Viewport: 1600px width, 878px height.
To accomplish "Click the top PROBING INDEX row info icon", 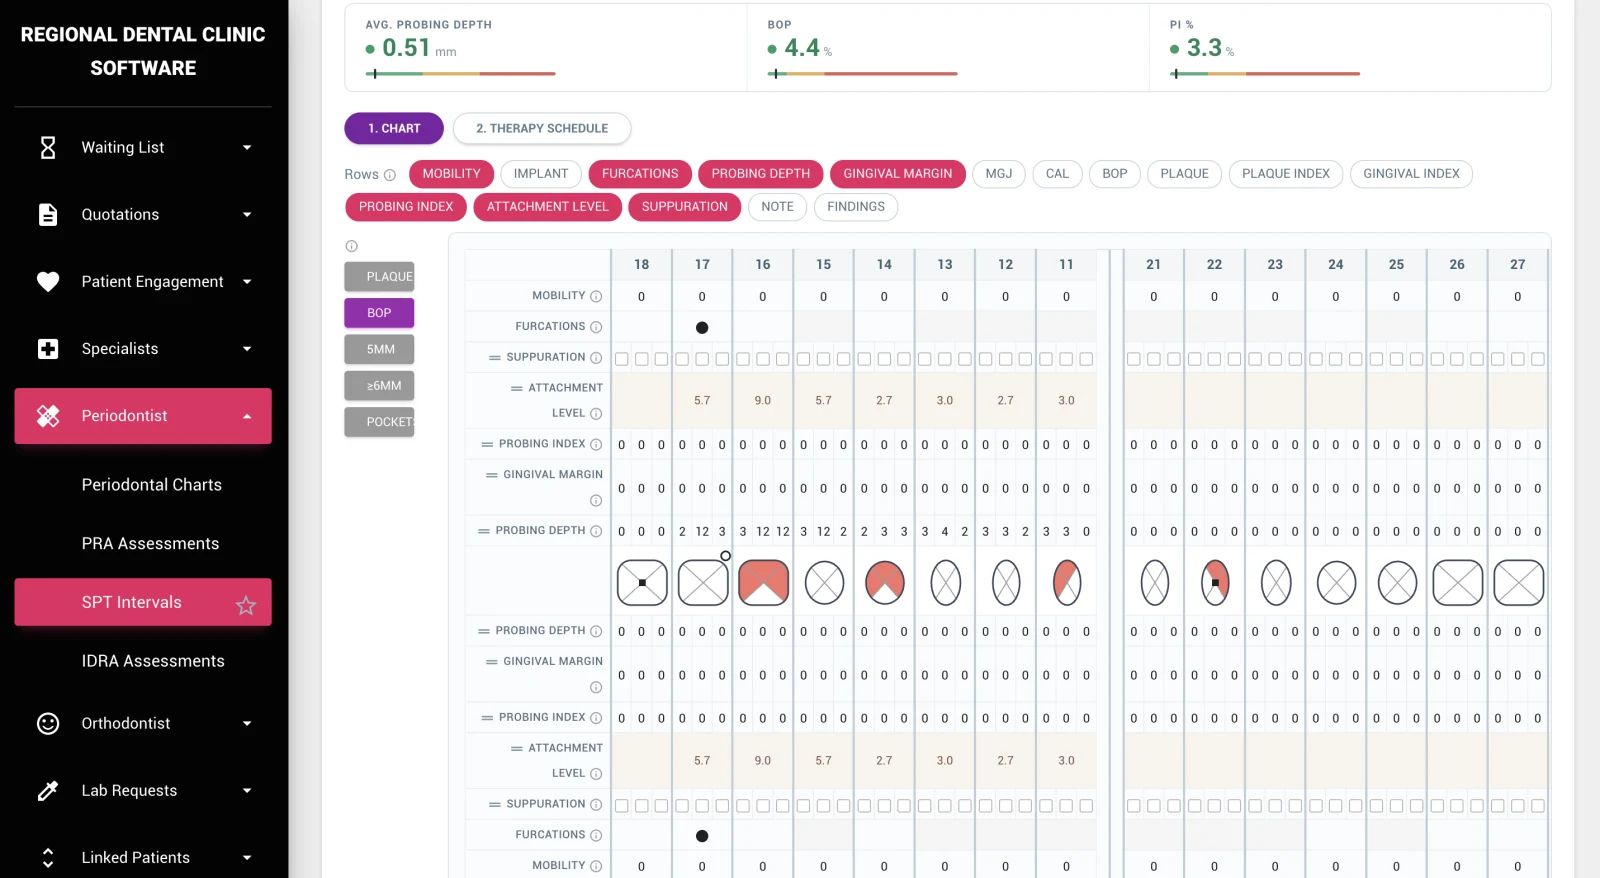I will (x=596, y=444).
